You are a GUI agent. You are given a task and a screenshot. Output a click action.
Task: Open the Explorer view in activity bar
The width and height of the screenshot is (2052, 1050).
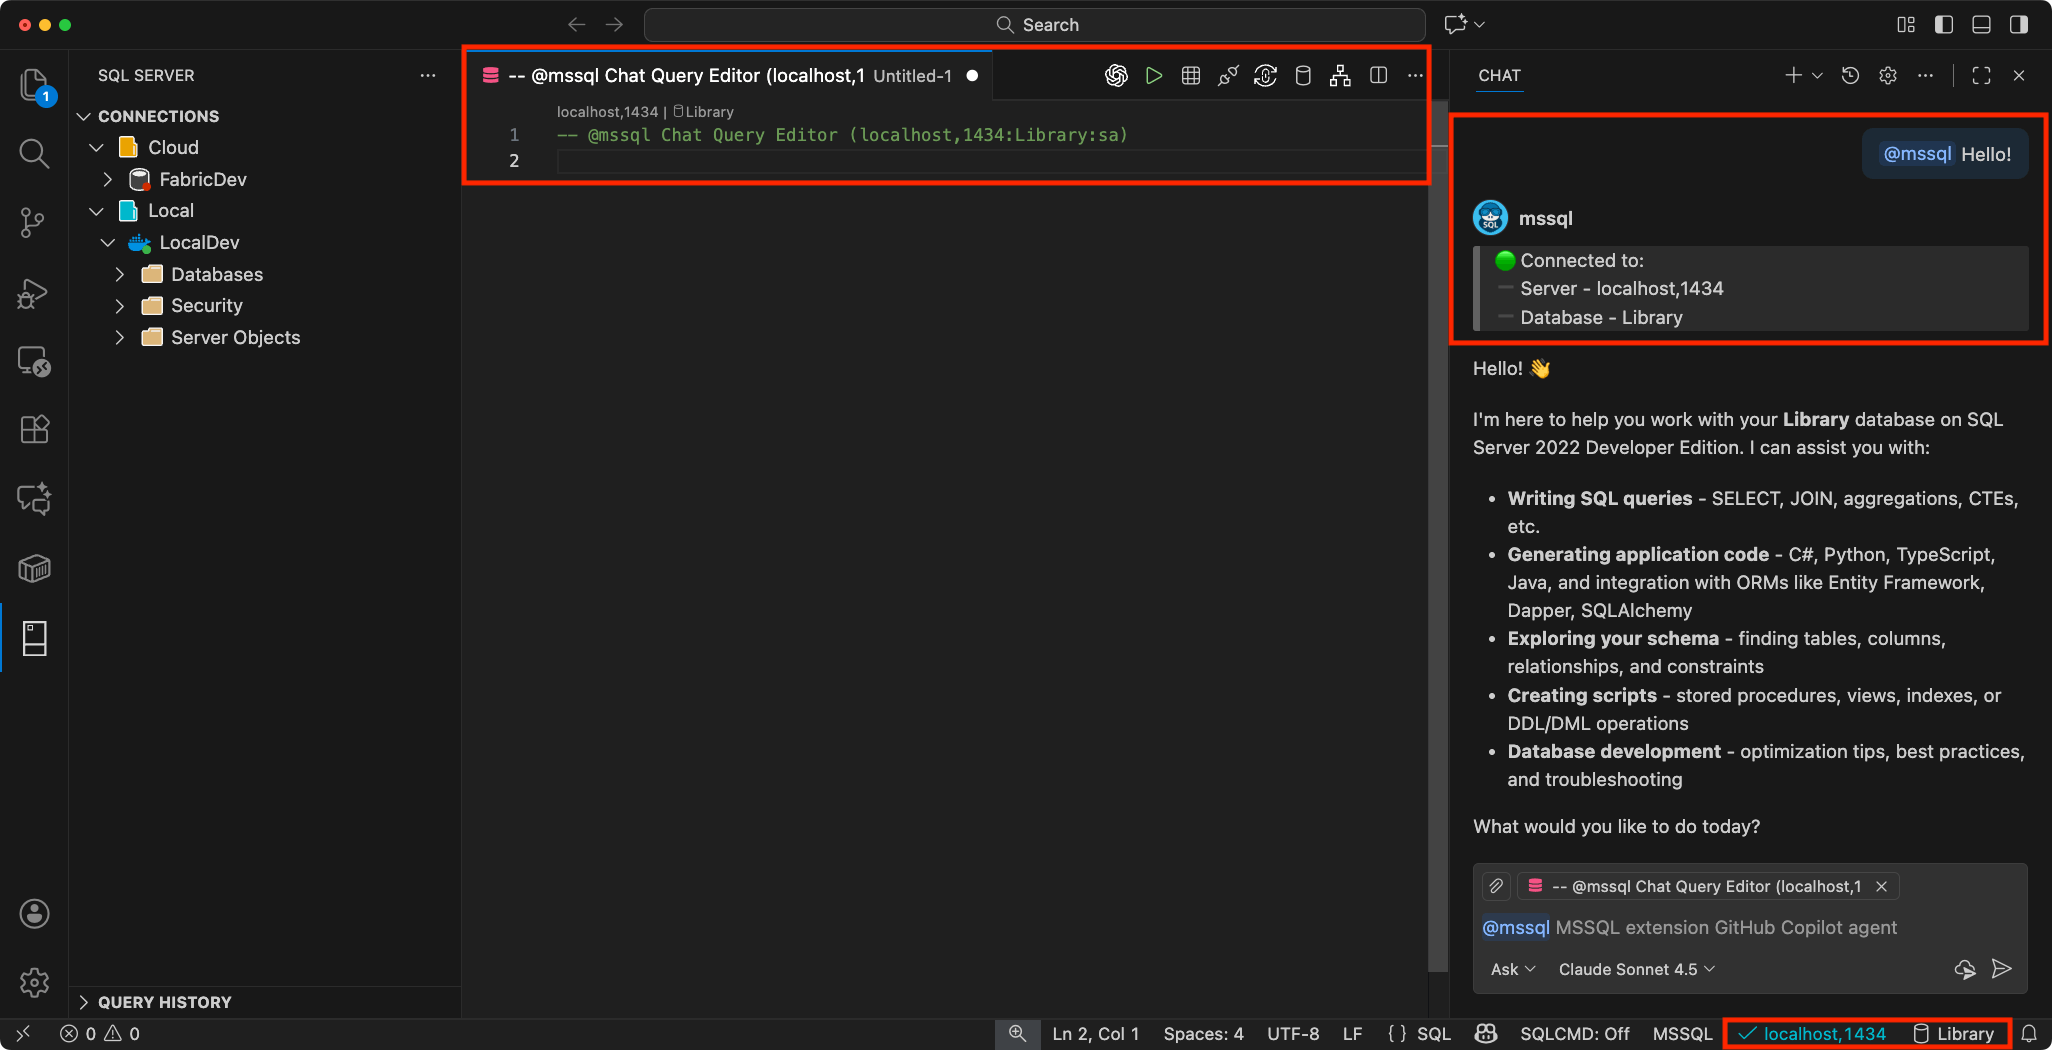[x=35, y=86]
